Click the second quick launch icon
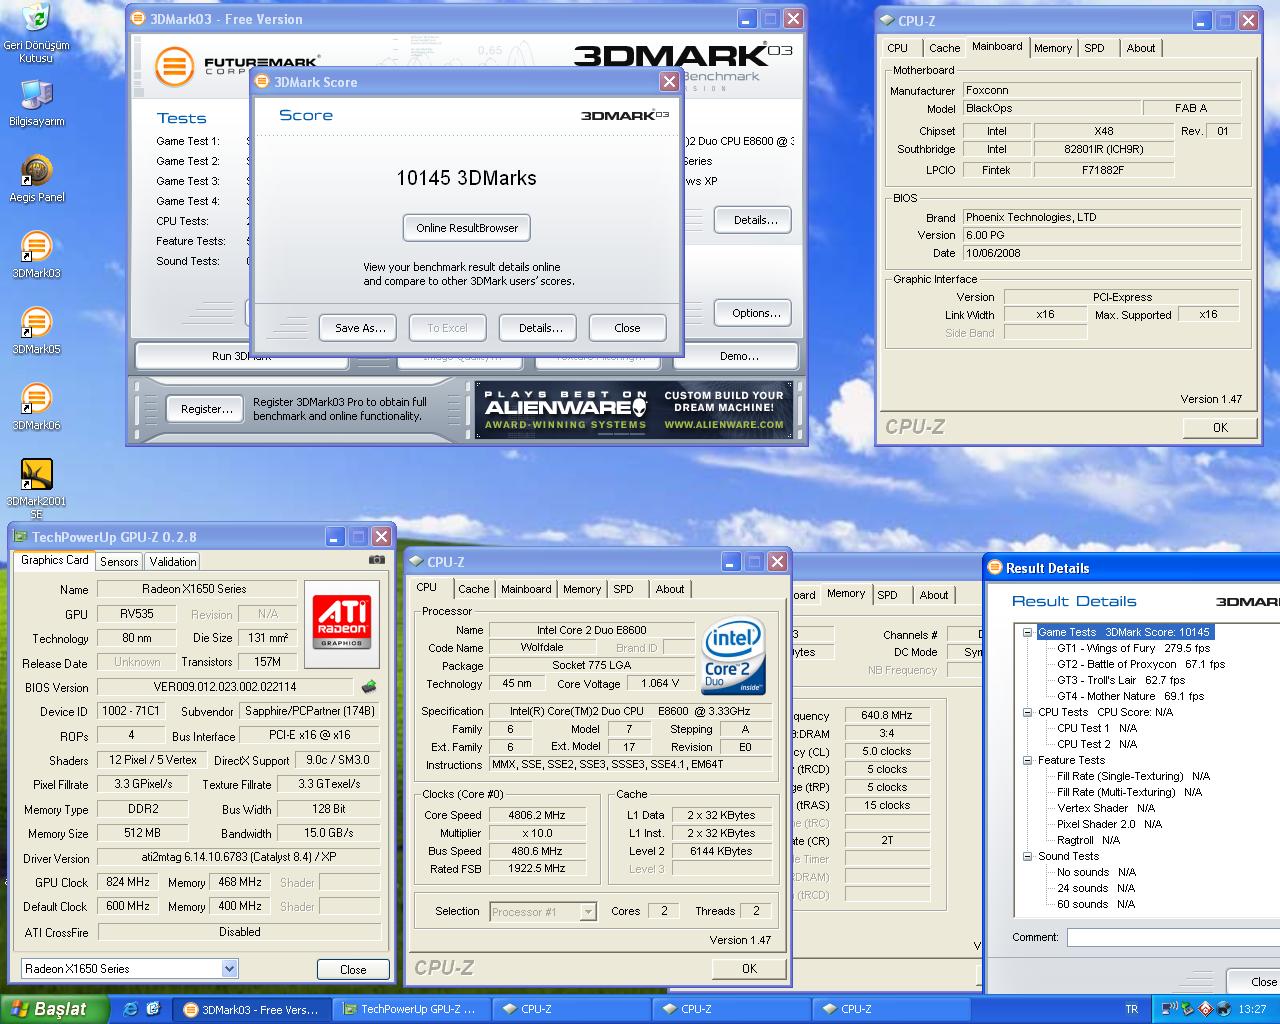 click(x=153, y=1009)
